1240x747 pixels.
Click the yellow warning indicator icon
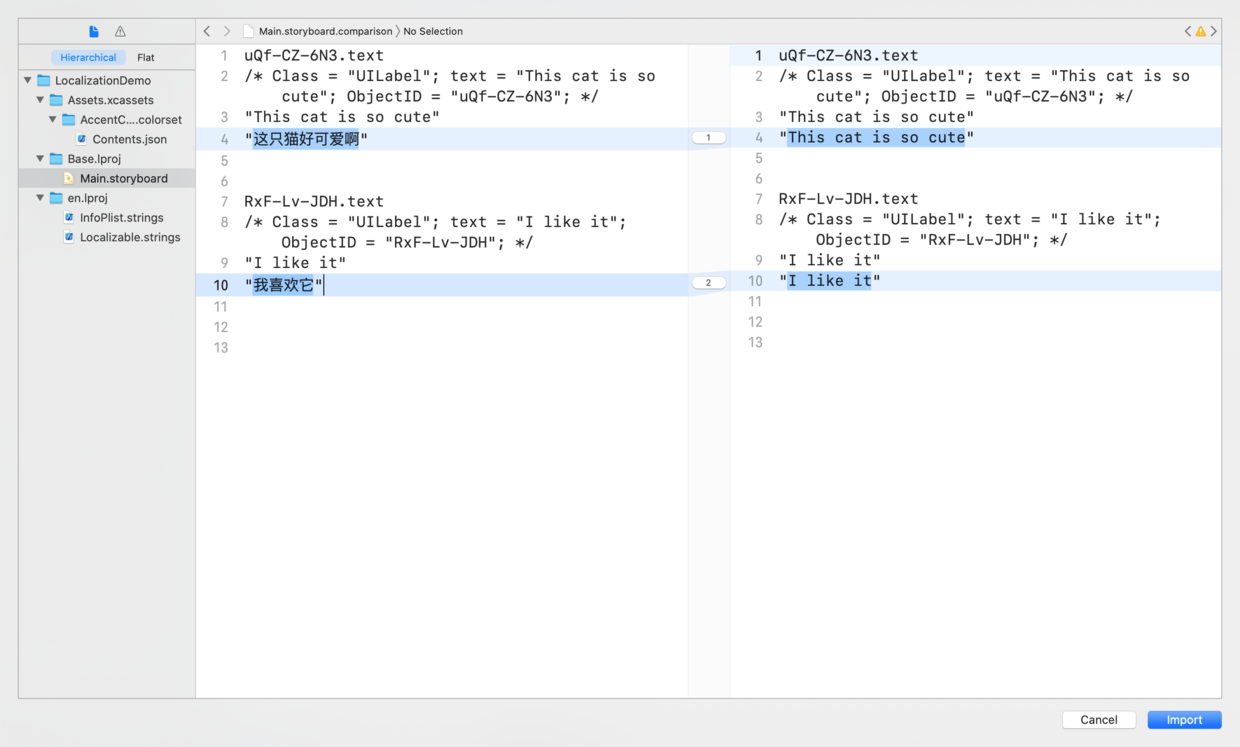[x=1201, y=32]
